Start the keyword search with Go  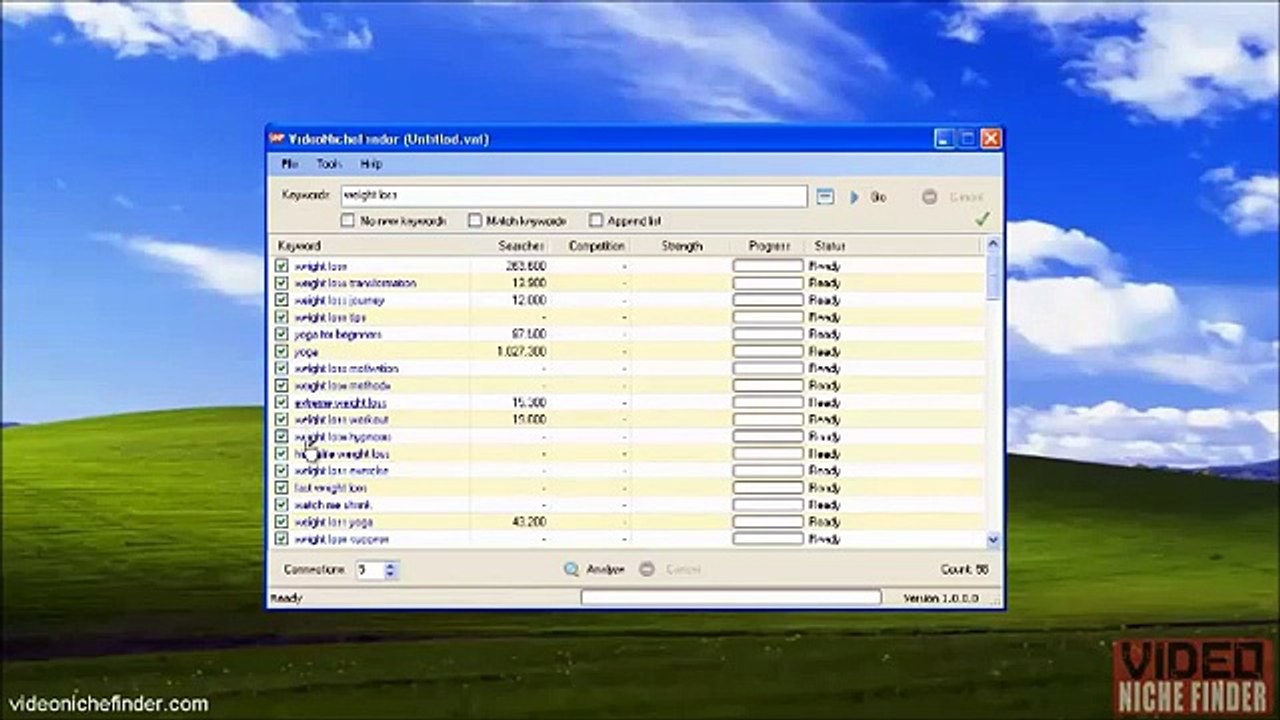(868, 197)
